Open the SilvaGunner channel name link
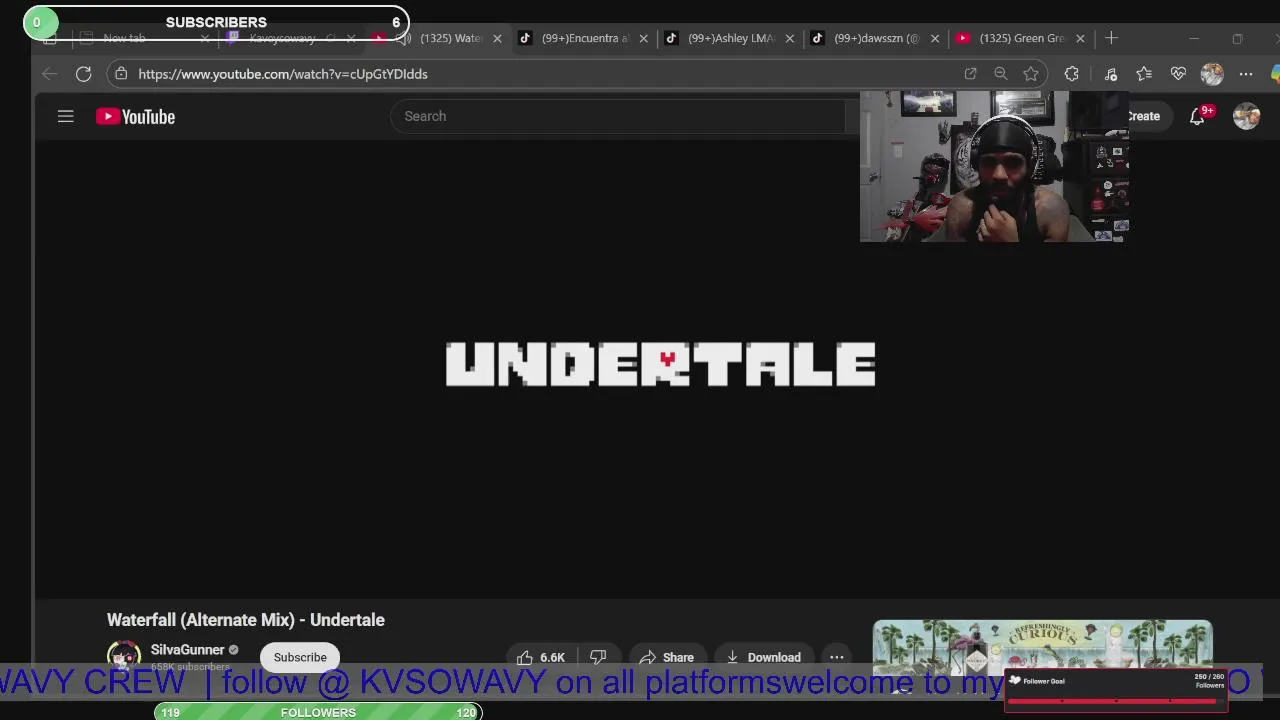 click(x=187, y=650)
